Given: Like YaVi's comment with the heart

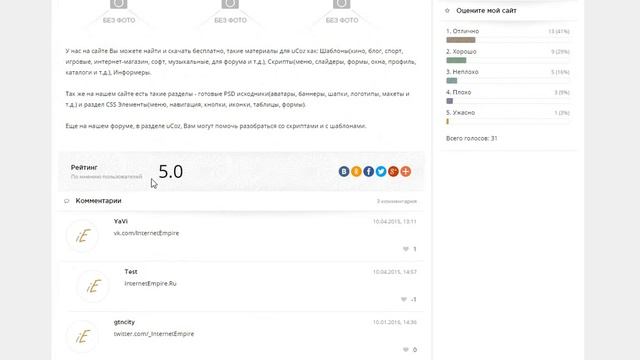Looking at the screenshot, I should [406, 249].
